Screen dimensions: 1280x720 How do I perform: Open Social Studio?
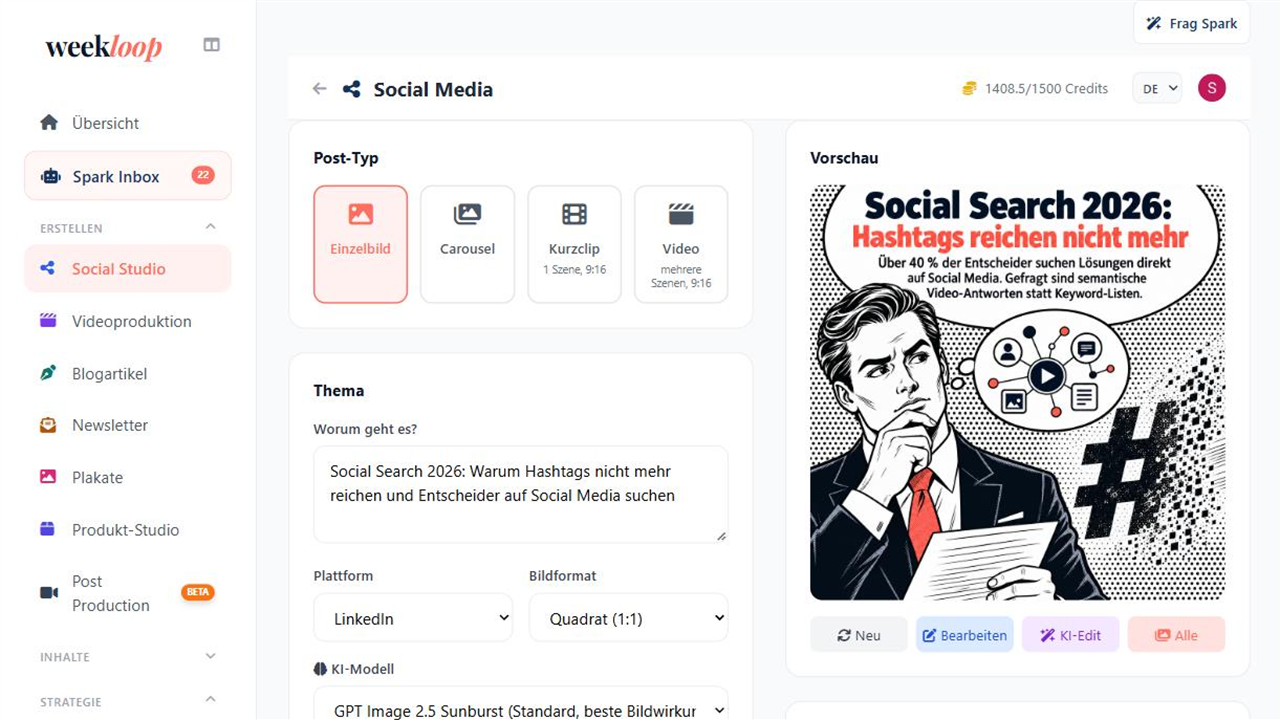128,268
